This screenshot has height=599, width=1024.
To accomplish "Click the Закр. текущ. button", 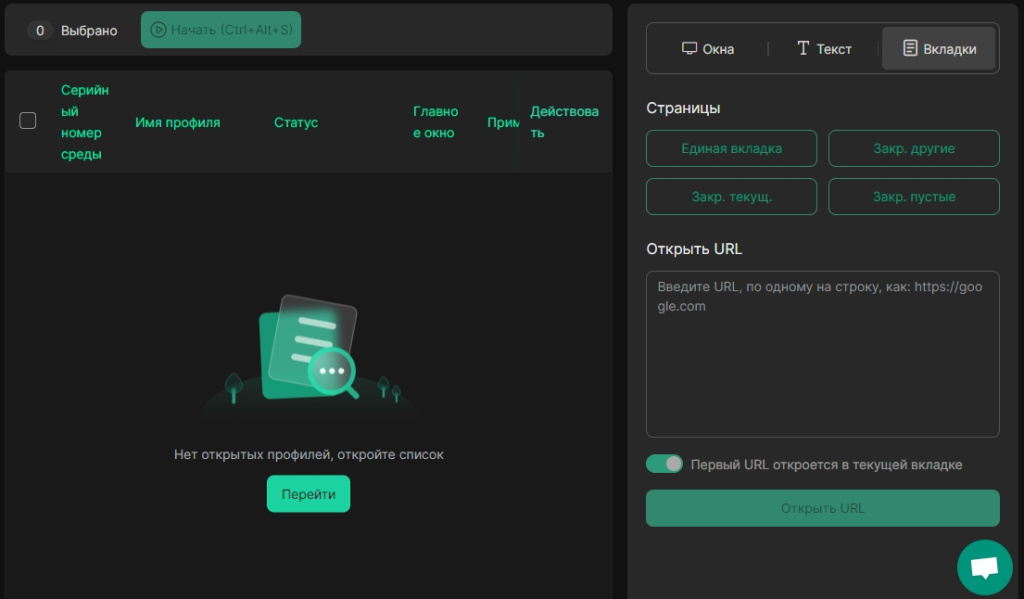I will click(x=731, y=197).
